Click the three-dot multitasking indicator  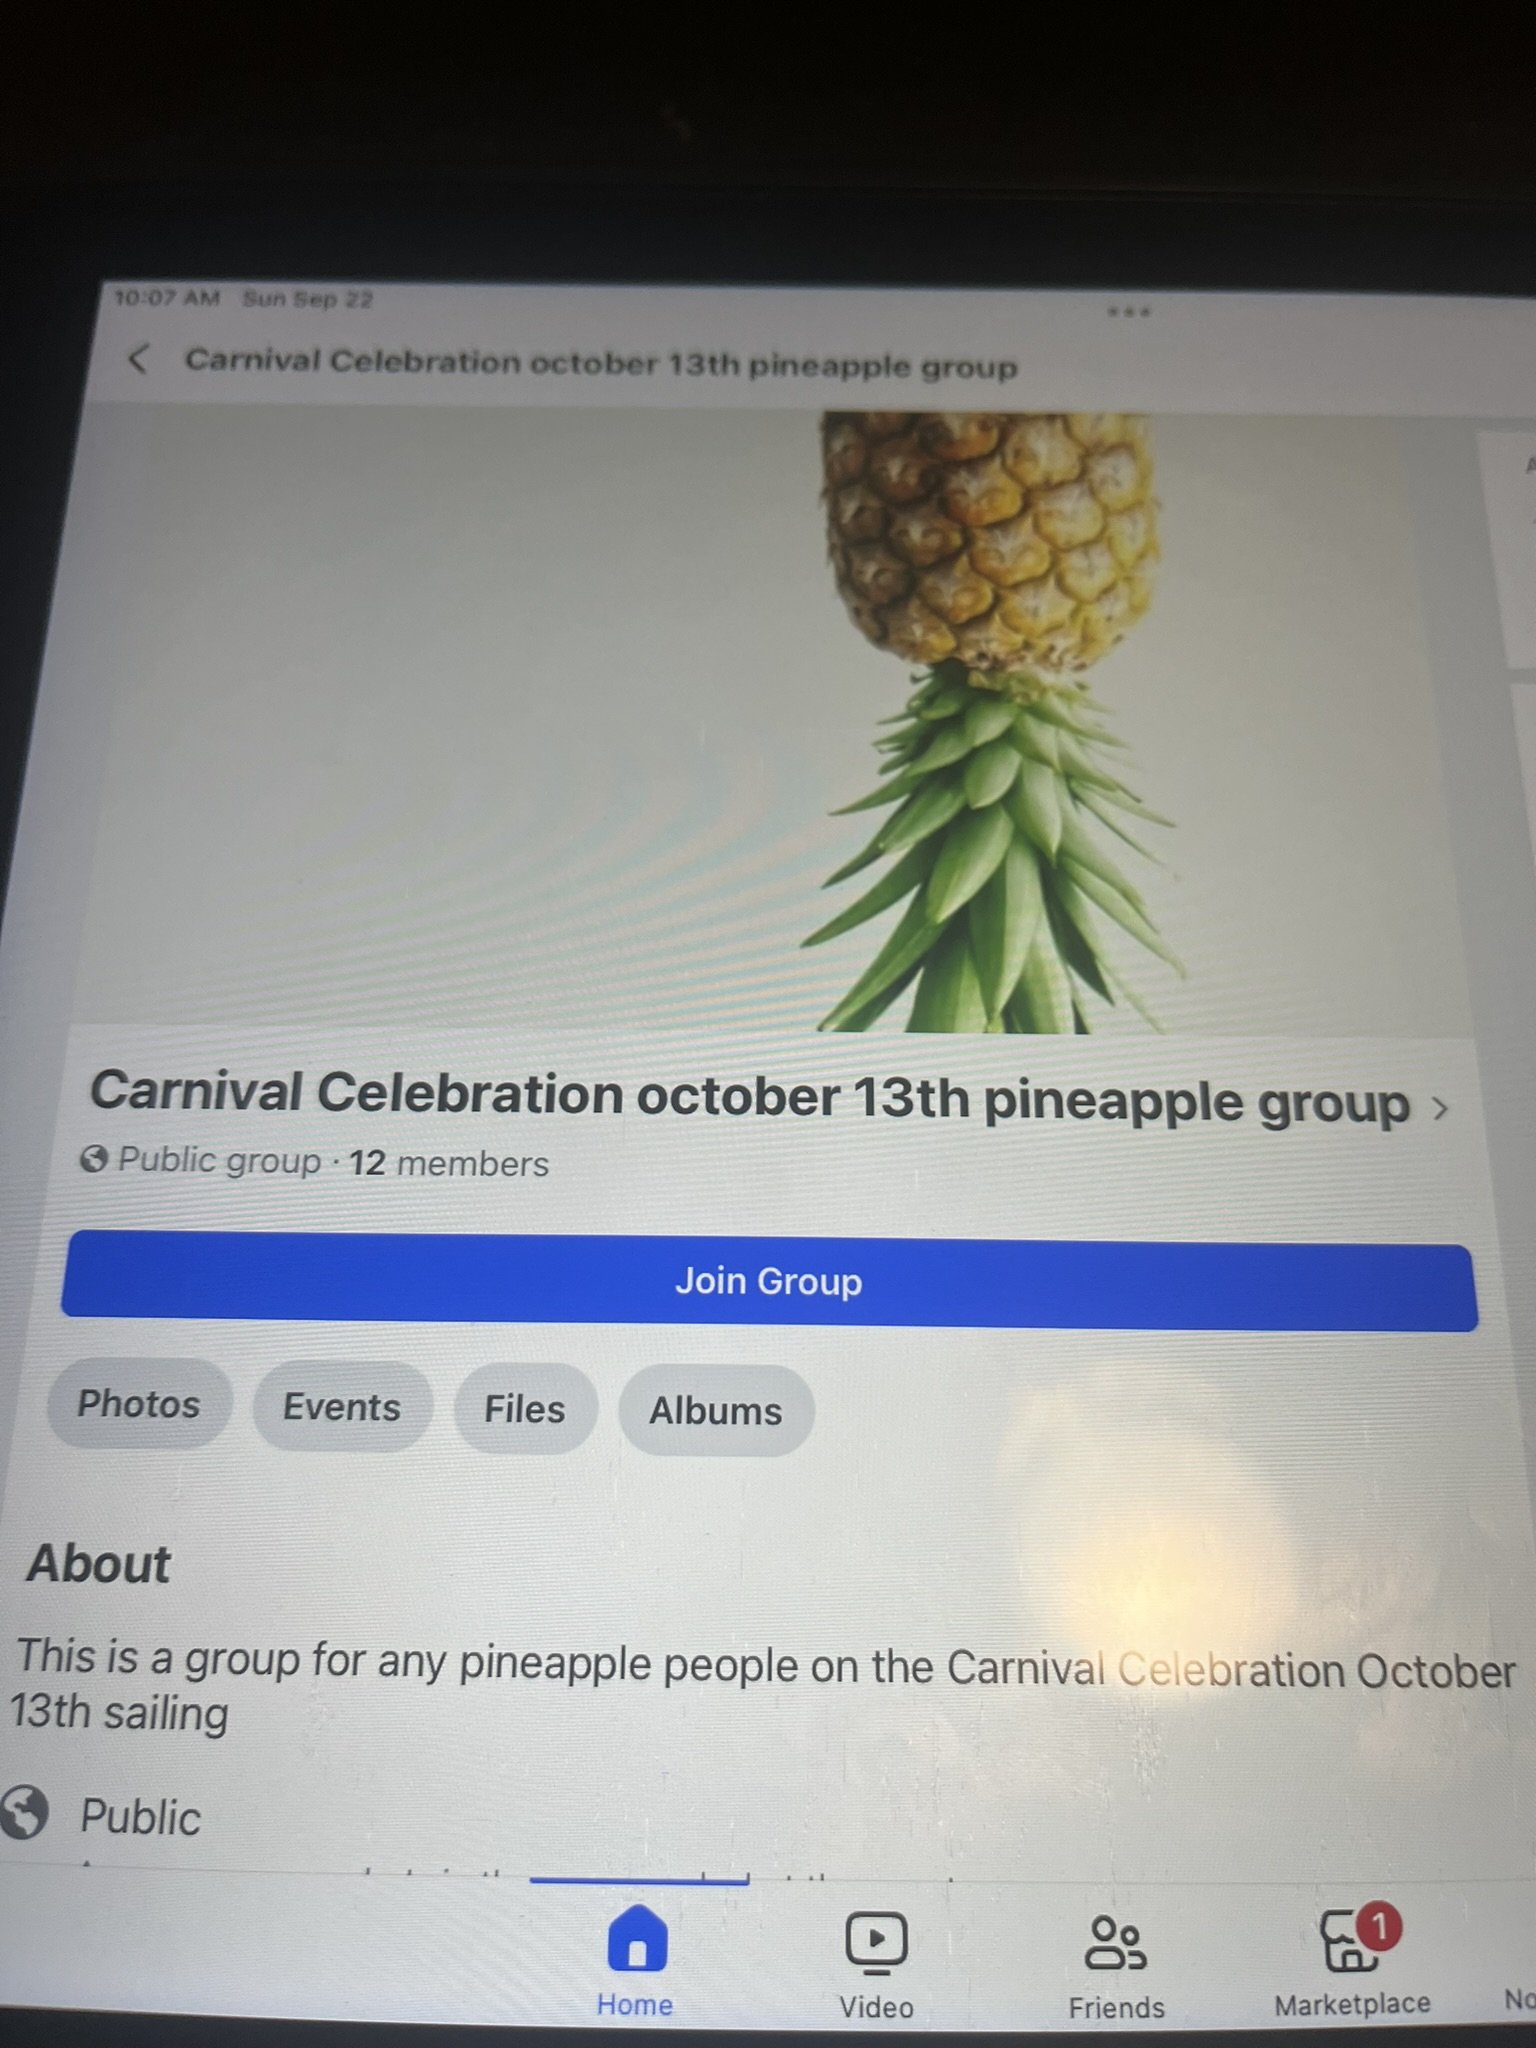point(1129,312)
